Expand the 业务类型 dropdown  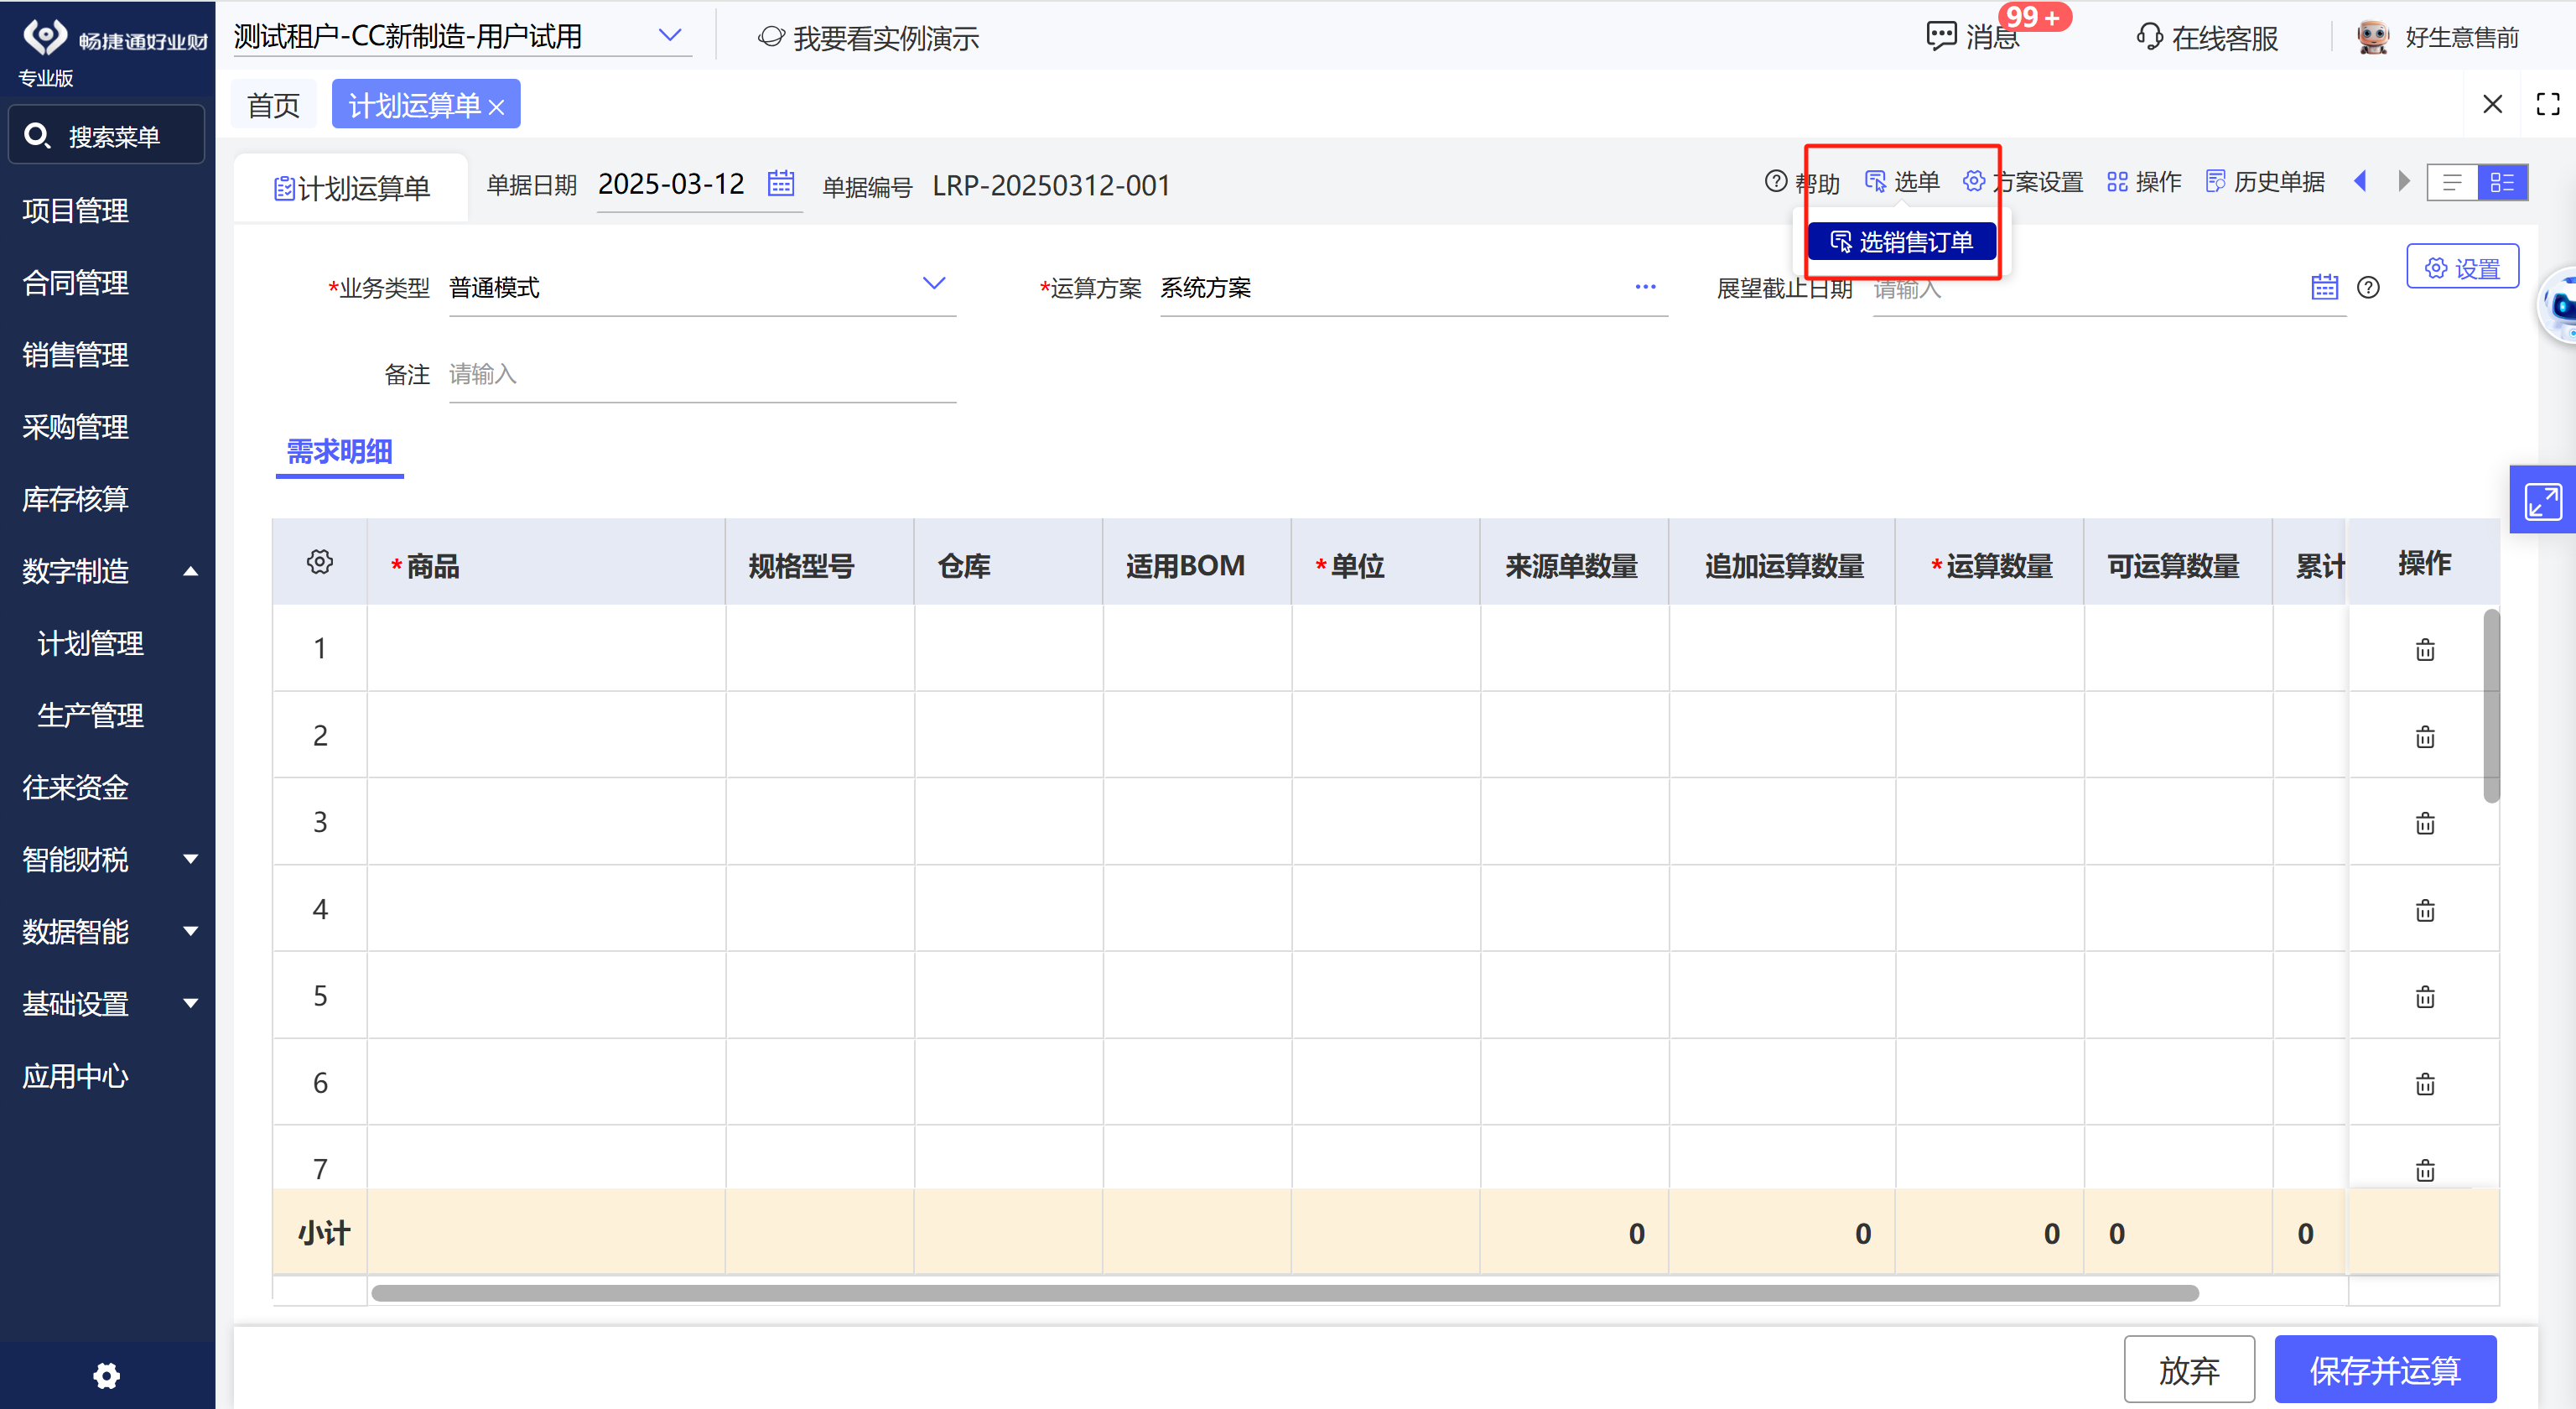[x=933, y=284]
